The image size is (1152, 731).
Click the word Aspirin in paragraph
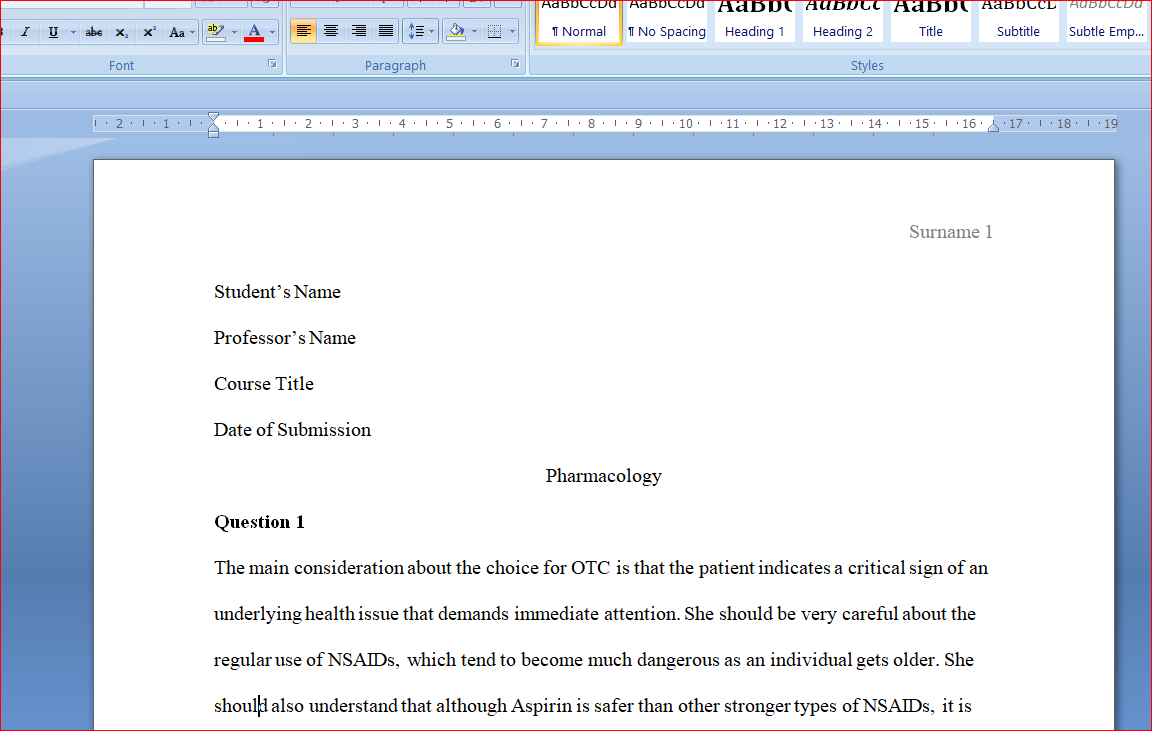[x=541, y=706]
